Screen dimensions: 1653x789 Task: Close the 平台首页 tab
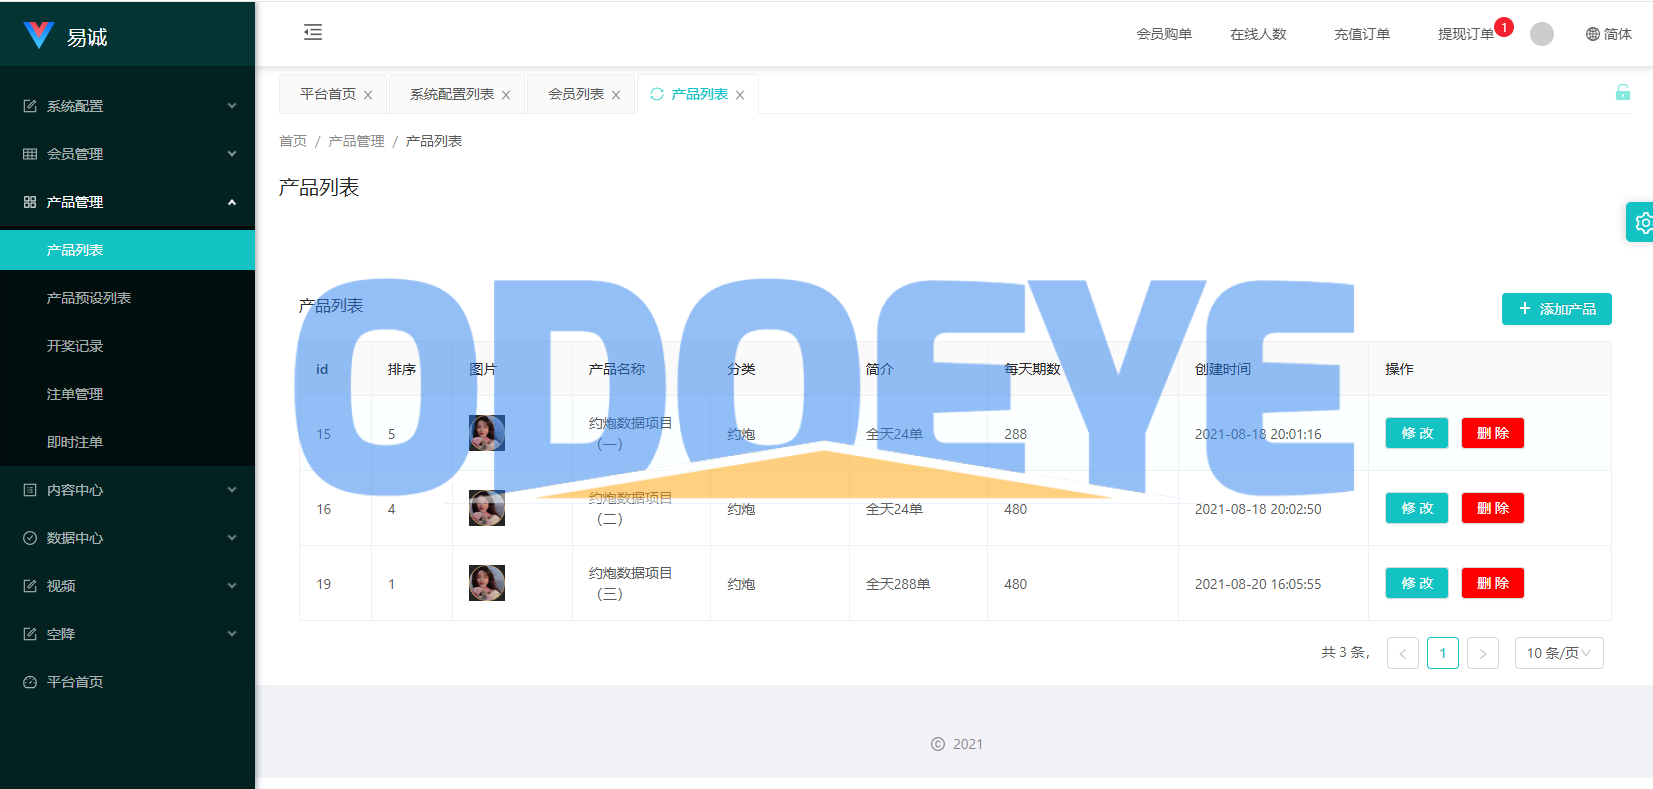(368, 95)
